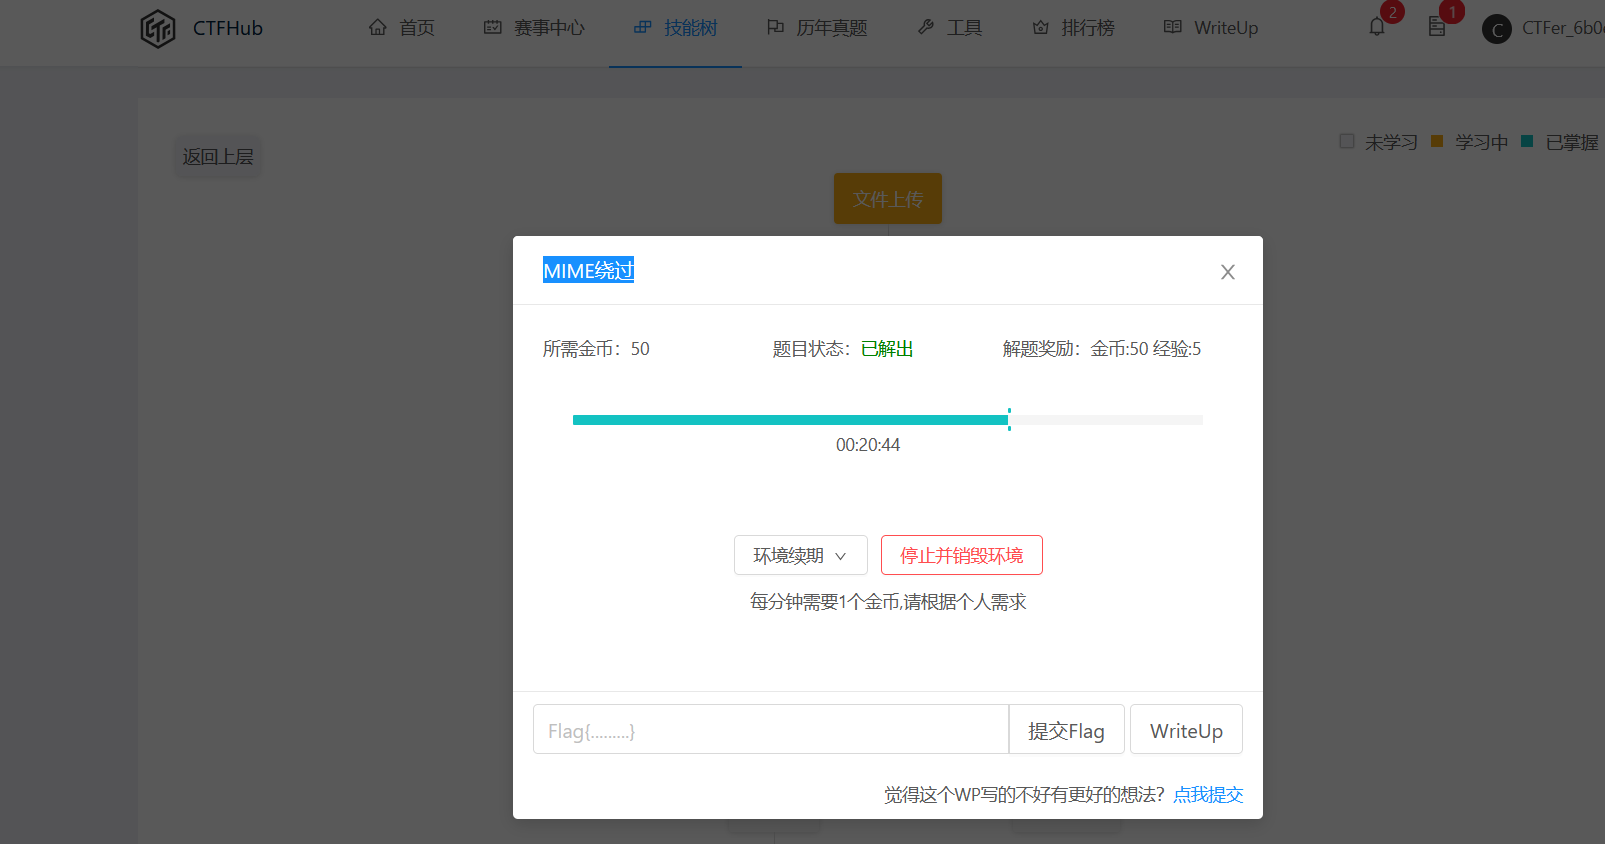
Task: Open the 首页 home menu item
Action: pos(402,28)
